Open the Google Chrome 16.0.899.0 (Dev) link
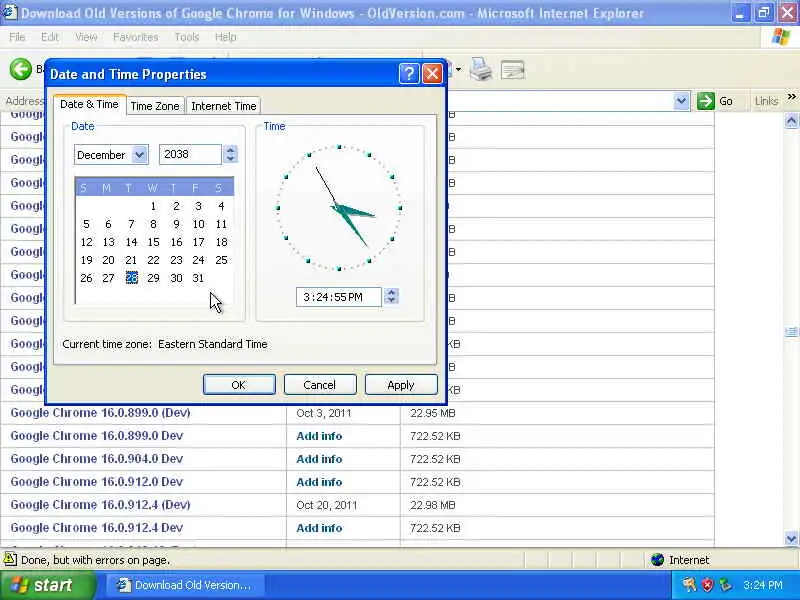800x600 pixels. pyautogui.click(x=100, y=413)
